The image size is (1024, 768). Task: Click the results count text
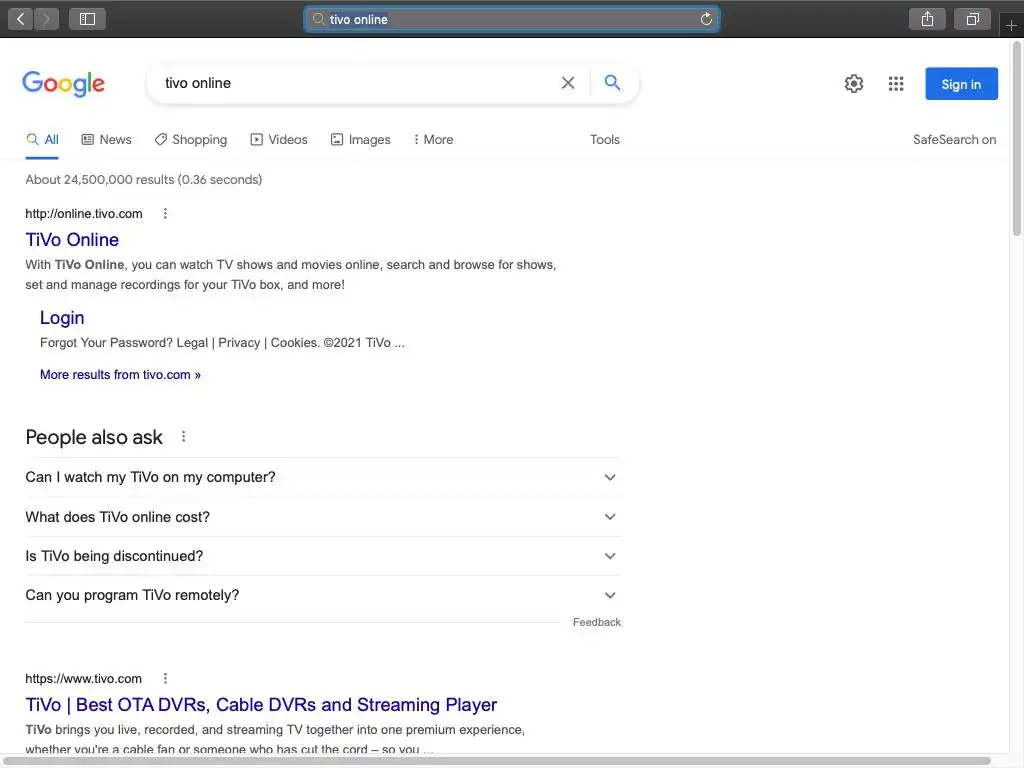point(144,180)
